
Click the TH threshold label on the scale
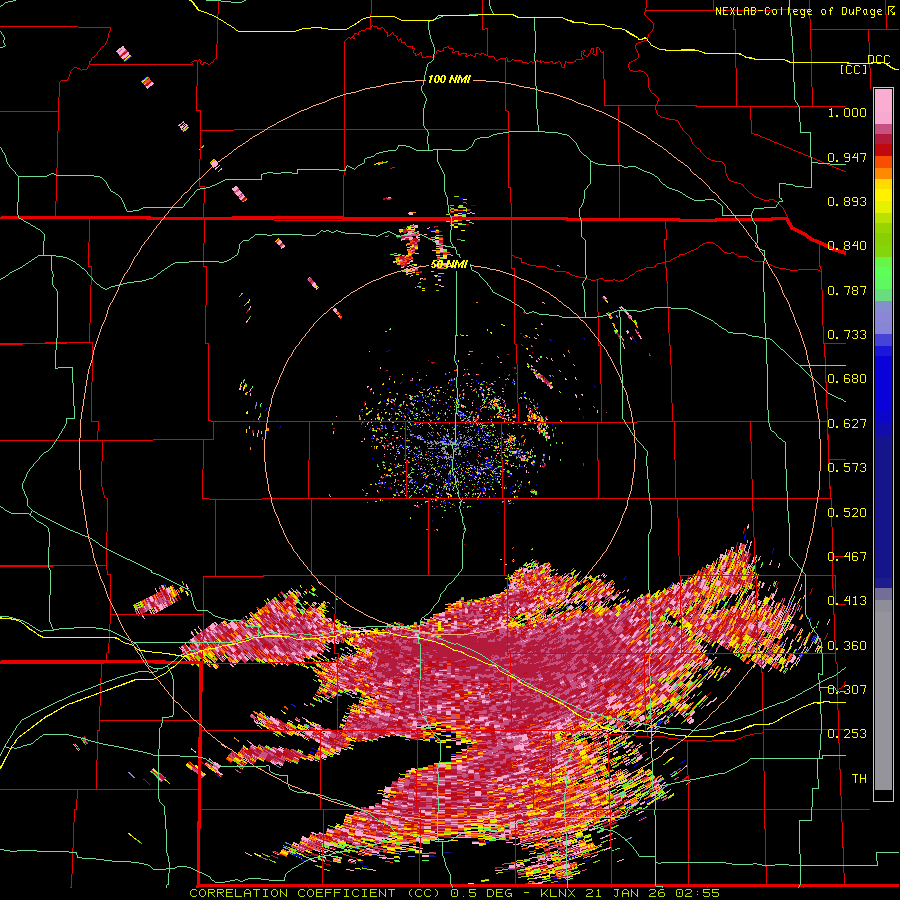859,779
